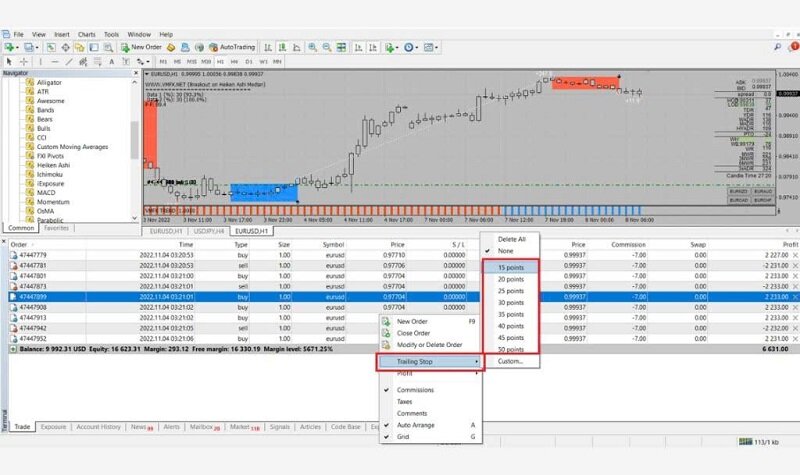Select order 47447779 row
800x475 pixels.
pyautogui.click(x=403, y=255)
